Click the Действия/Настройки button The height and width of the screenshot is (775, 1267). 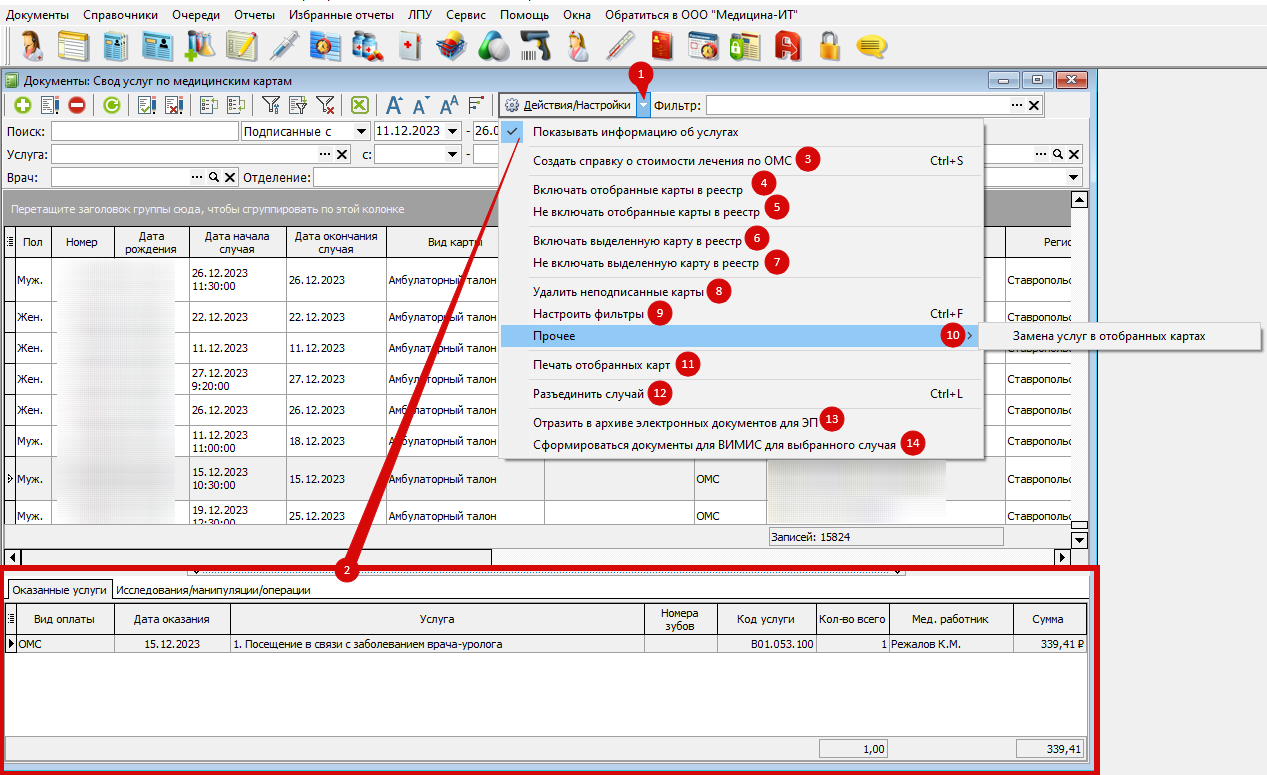pyautogui.click(x=568, y=105)
